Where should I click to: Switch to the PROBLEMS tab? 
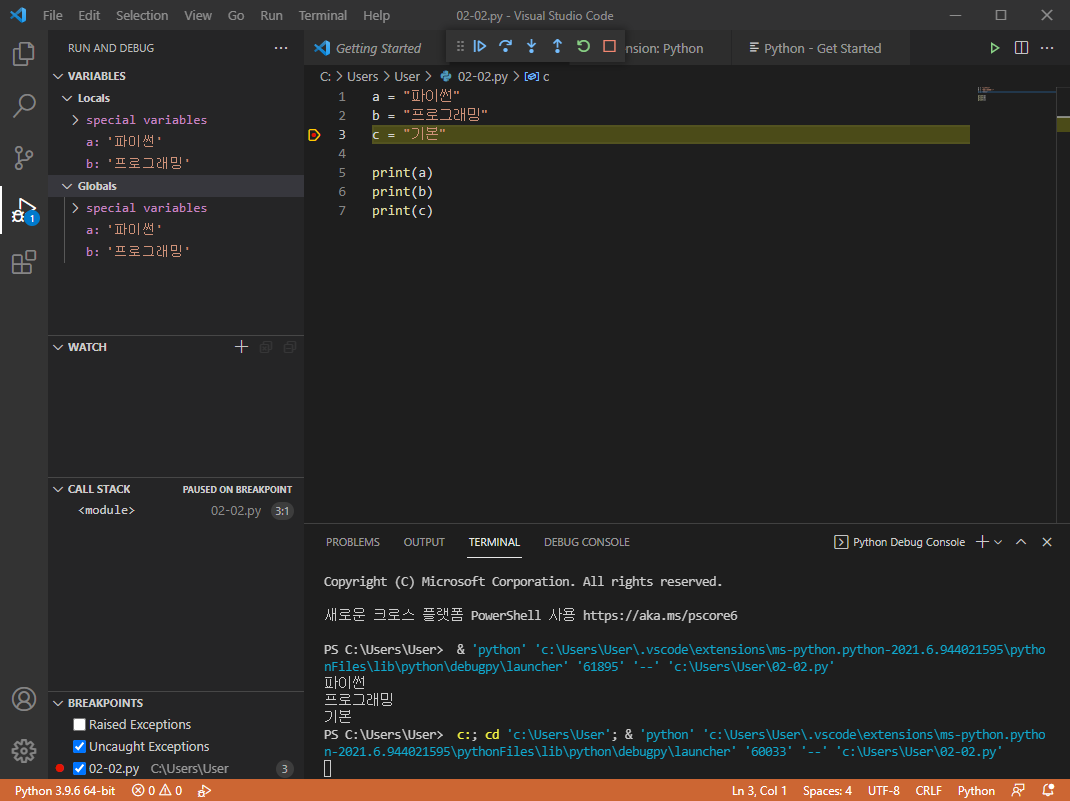click(x=353, y=542)
